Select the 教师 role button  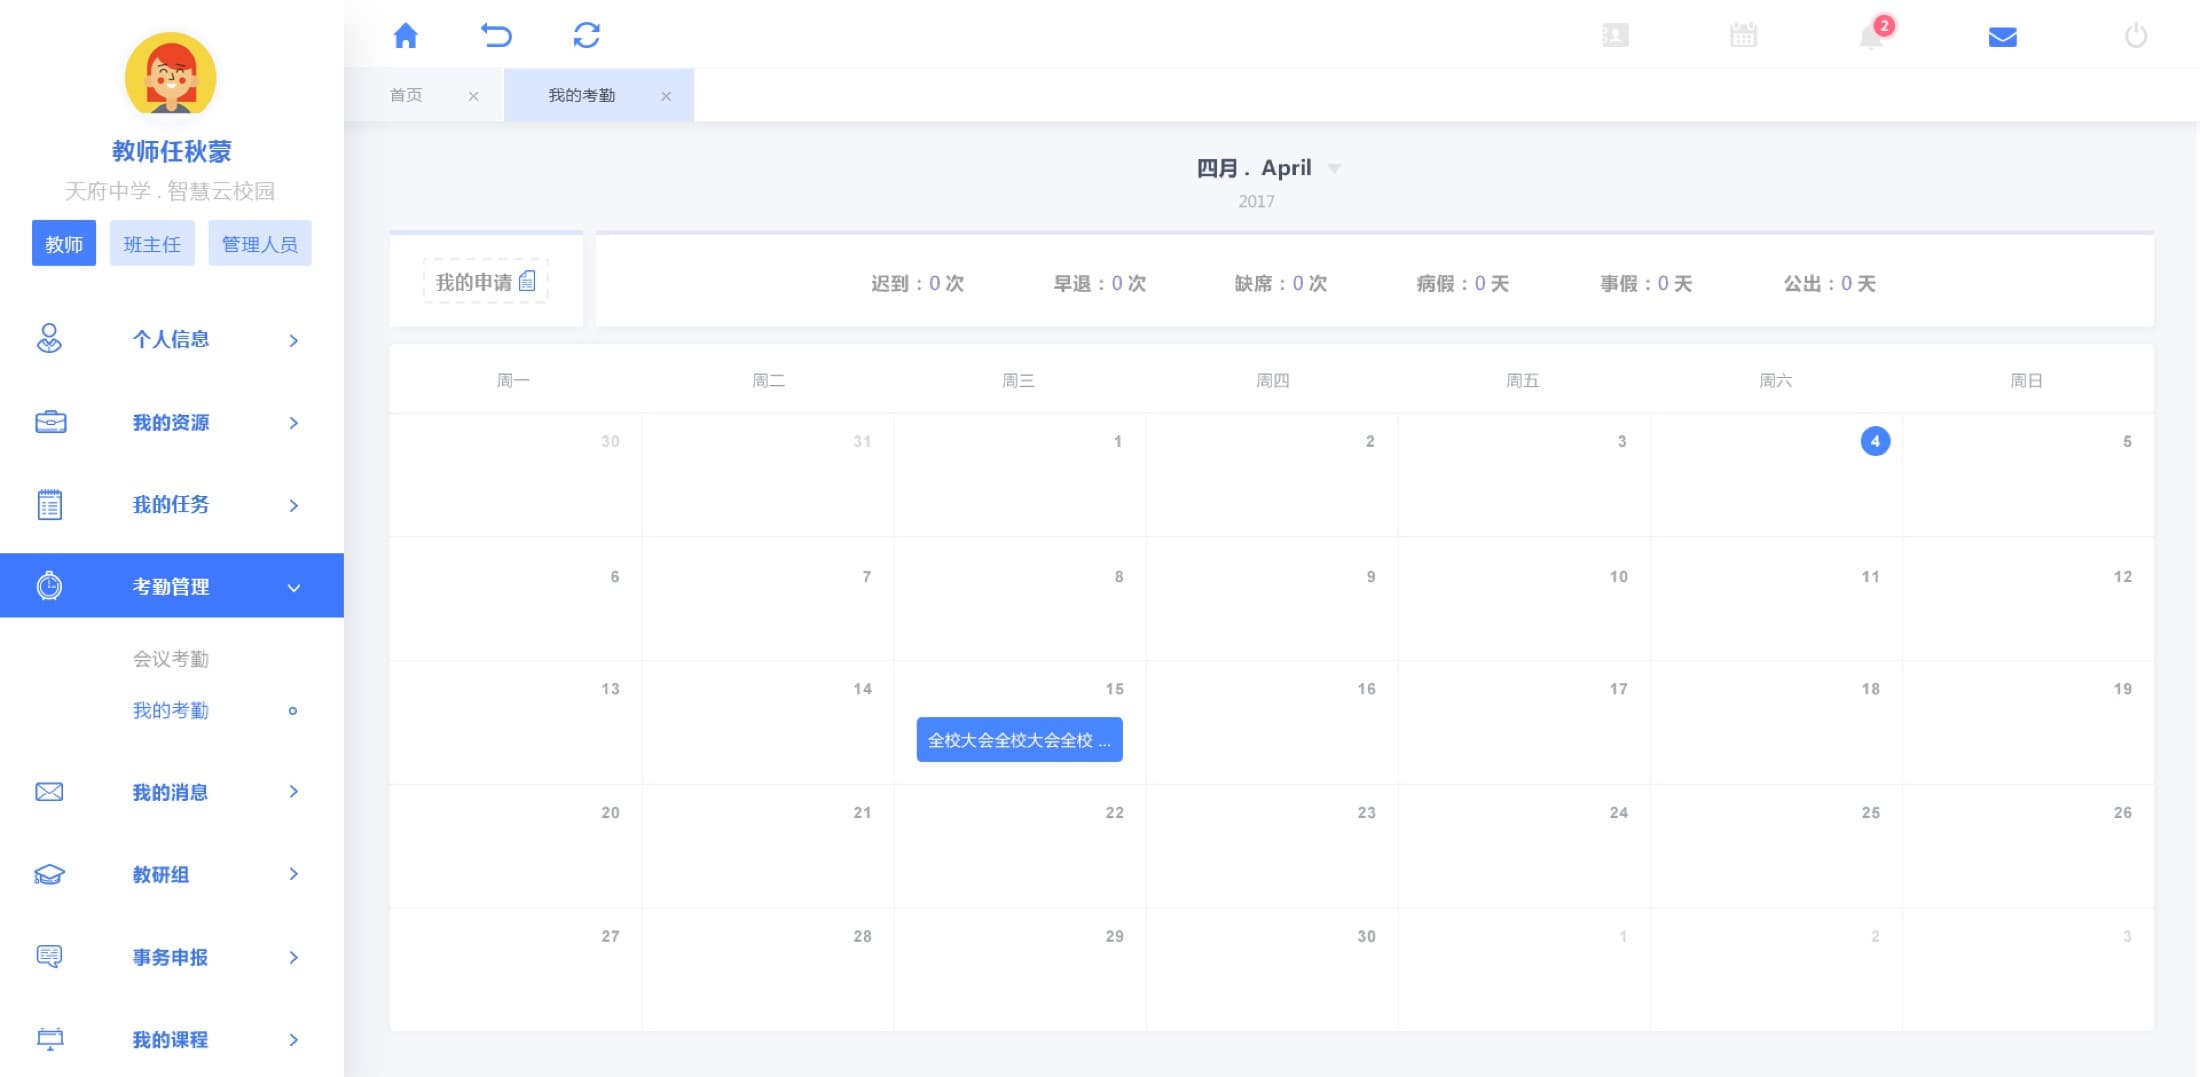pos(64,243)
